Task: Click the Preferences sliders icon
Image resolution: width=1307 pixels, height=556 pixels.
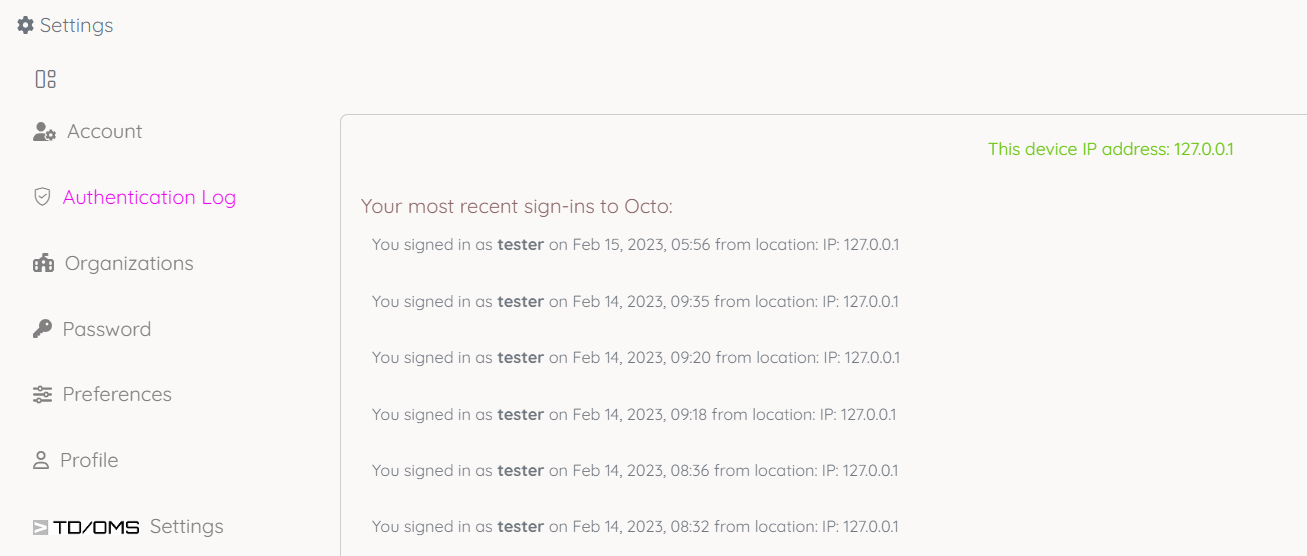Action: 42,395
